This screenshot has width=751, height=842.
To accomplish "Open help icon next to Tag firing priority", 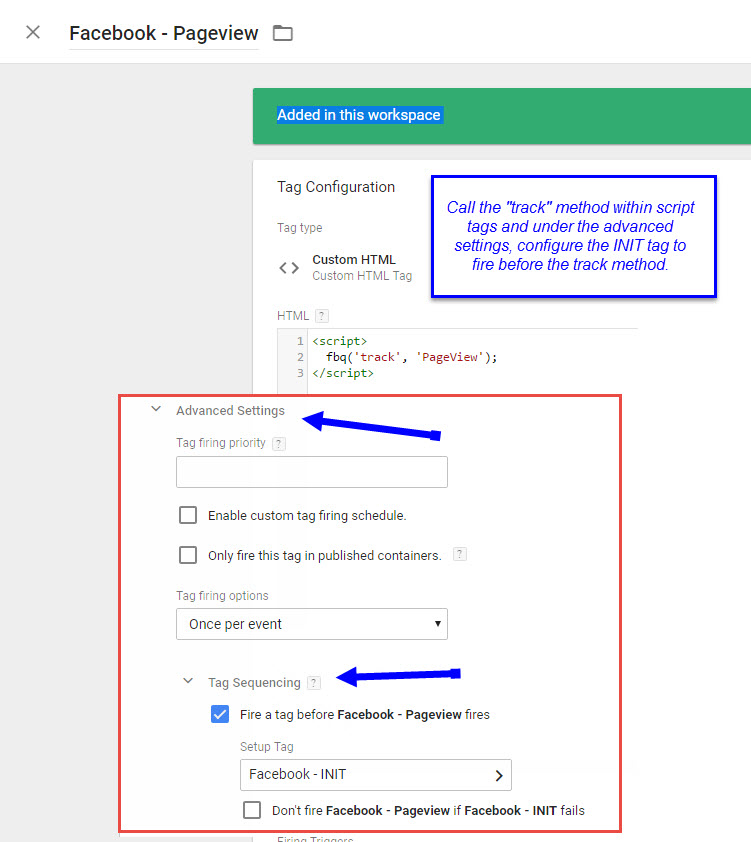I will click(279, 444).
